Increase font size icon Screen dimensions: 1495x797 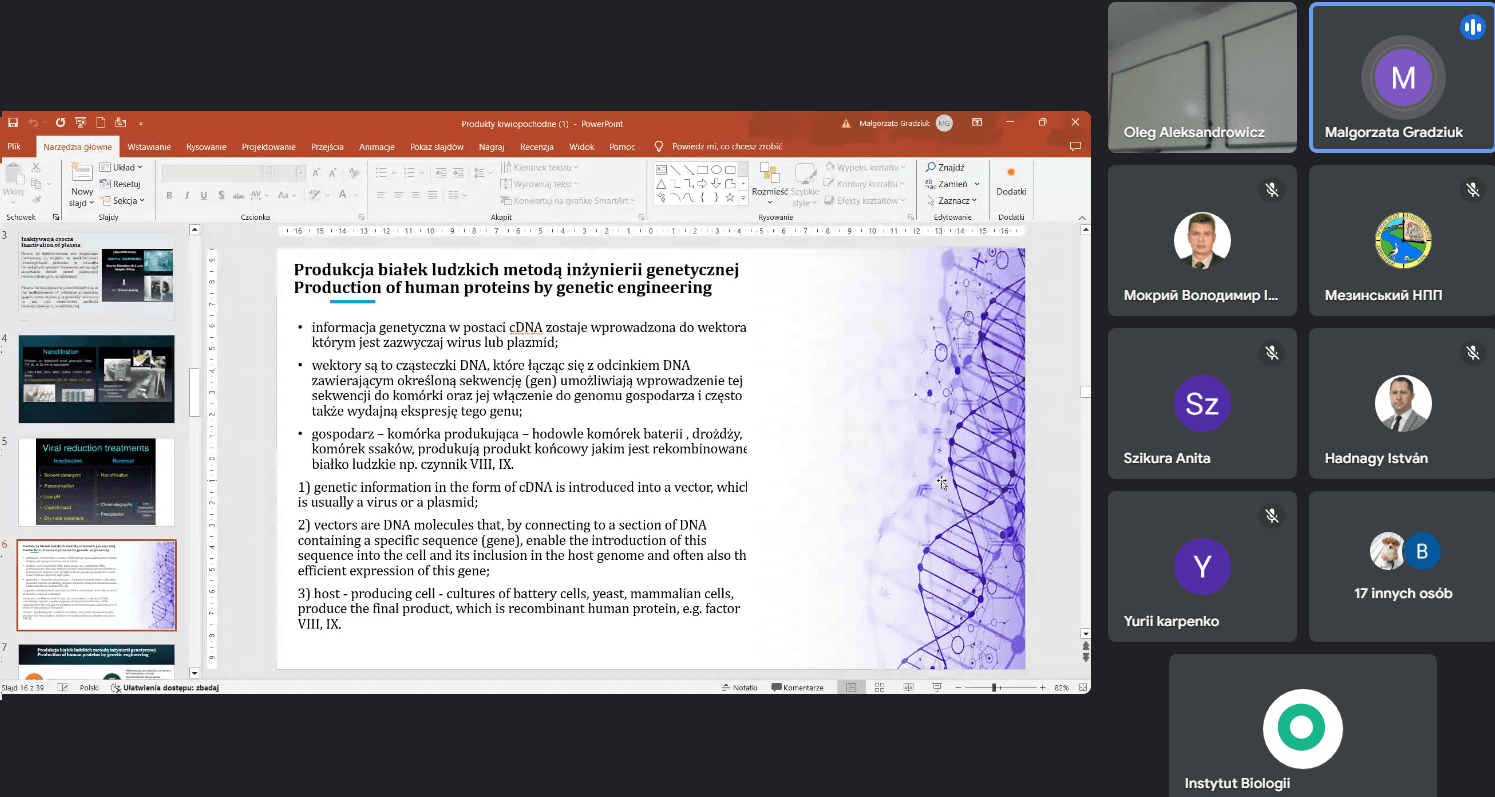click(315, 173)
